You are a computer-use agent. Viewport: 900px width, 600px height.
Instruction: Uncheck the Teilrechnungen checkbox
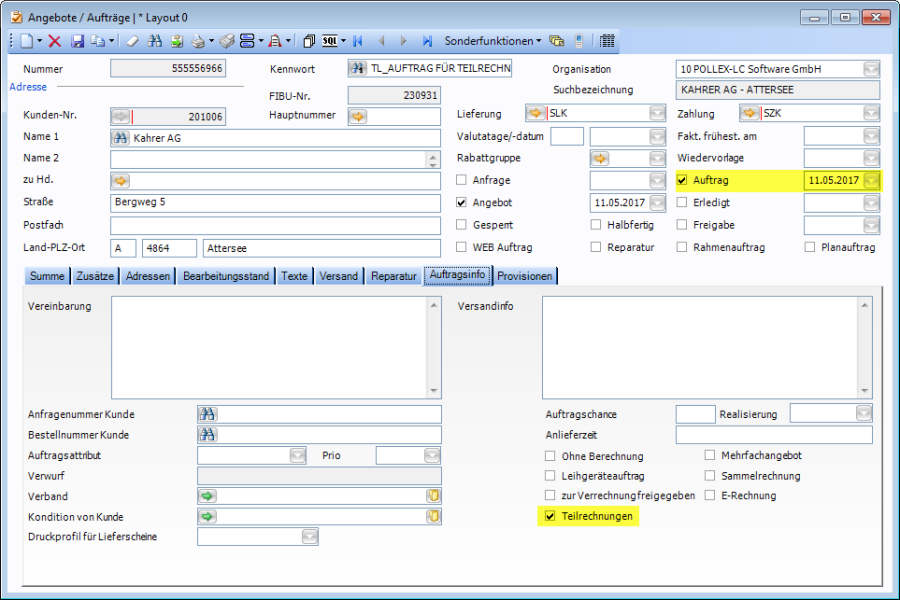550,516
